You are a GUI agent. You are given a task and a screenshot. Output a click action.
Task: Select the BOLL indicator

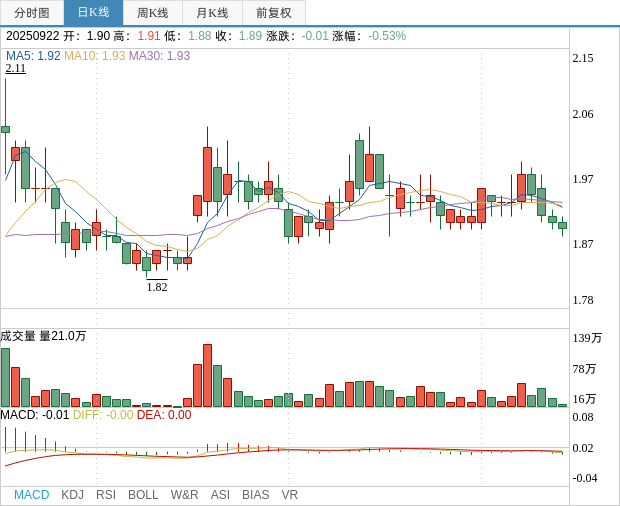point(143,495)
